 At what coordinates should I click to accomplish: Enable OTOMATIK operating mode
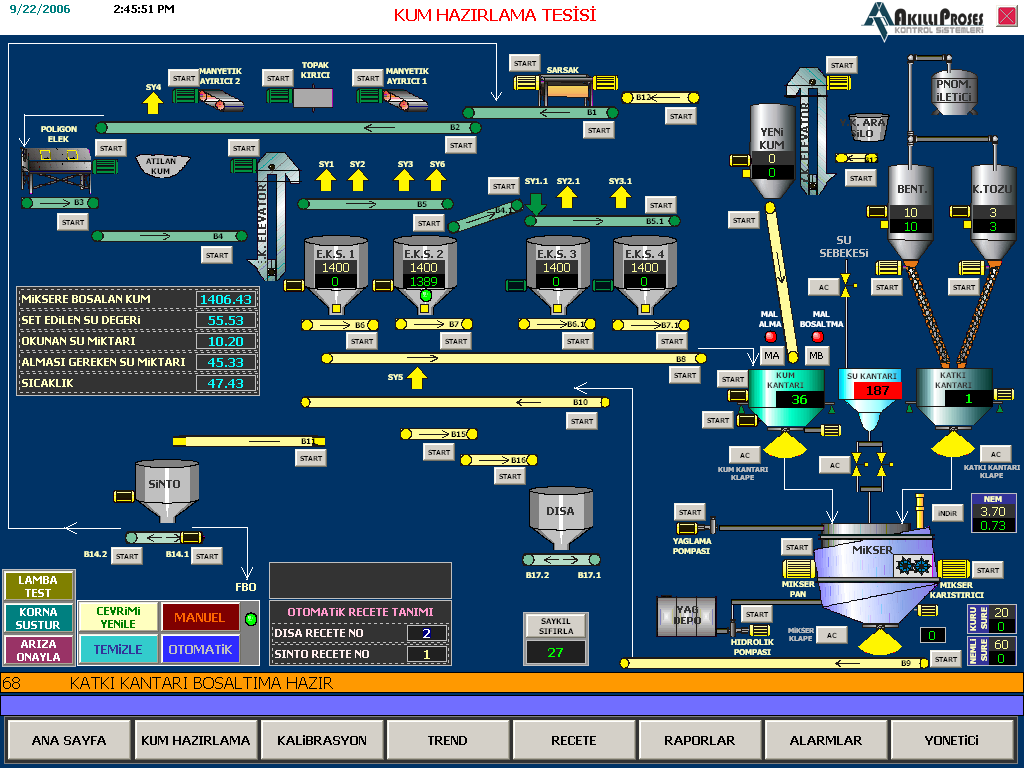(x=200, y=649)
